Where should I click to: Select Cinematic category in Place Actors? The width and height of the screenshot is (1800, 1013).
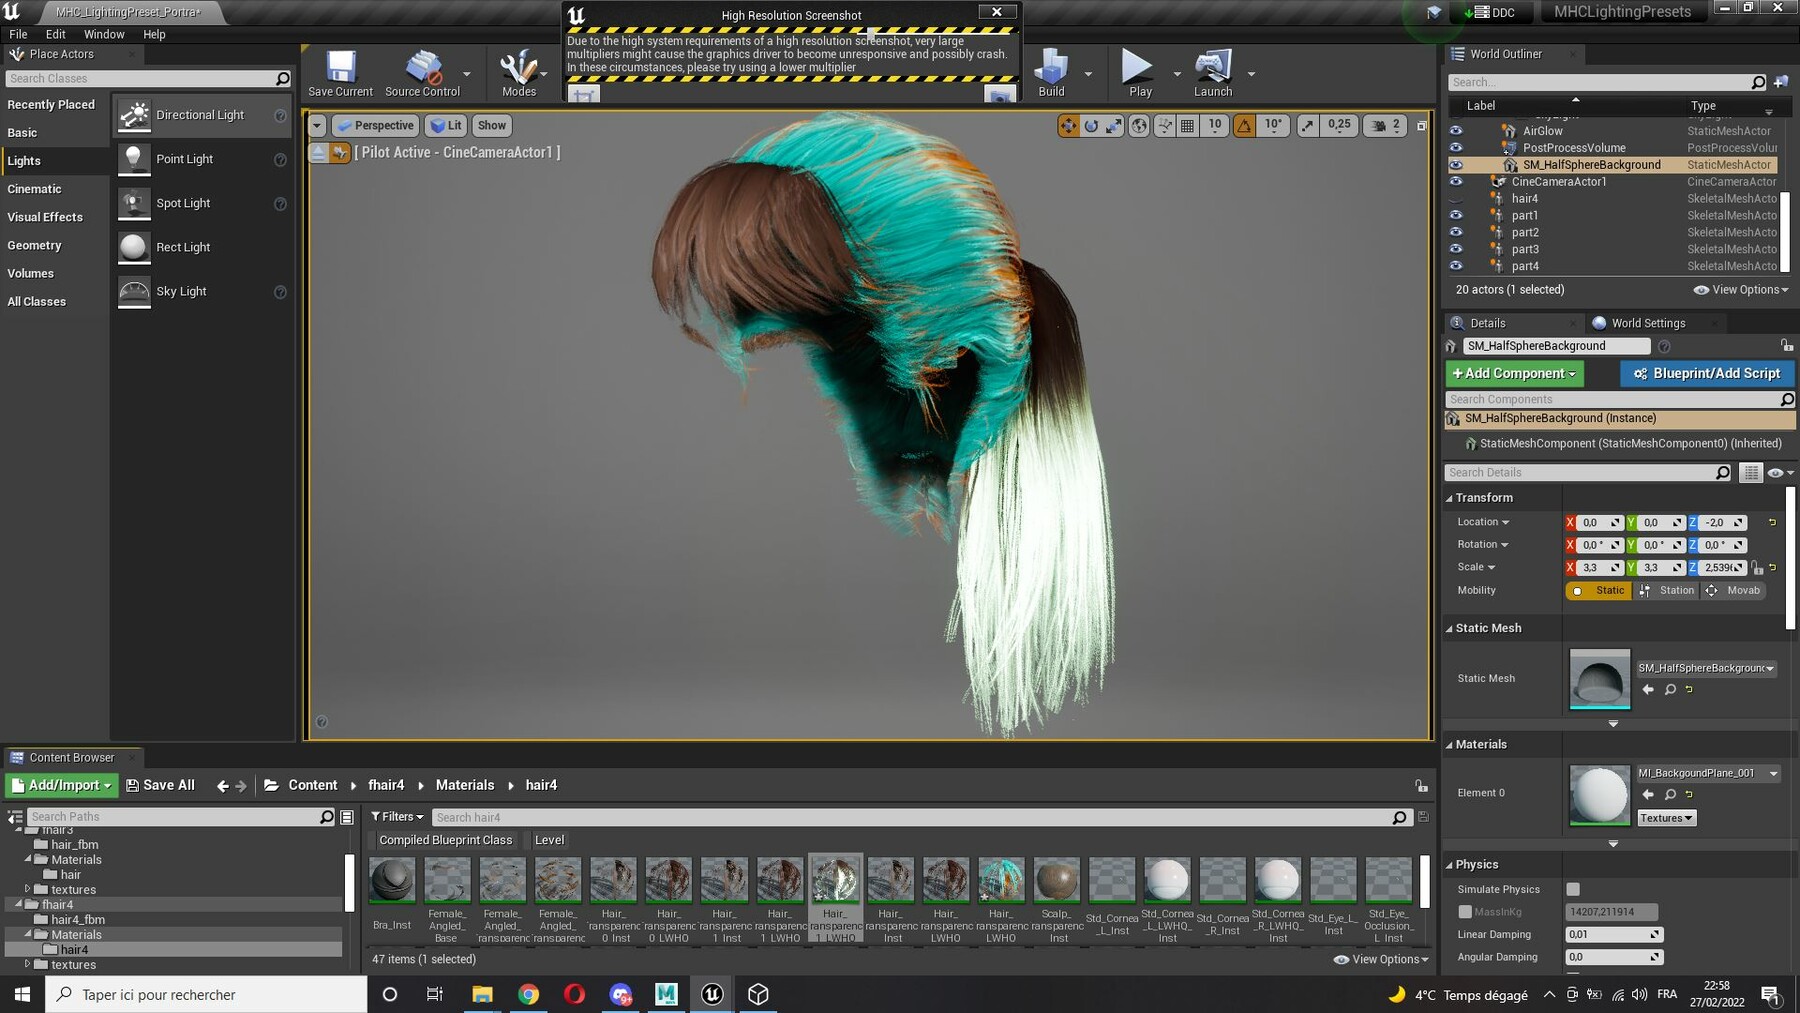click(35, 189)
